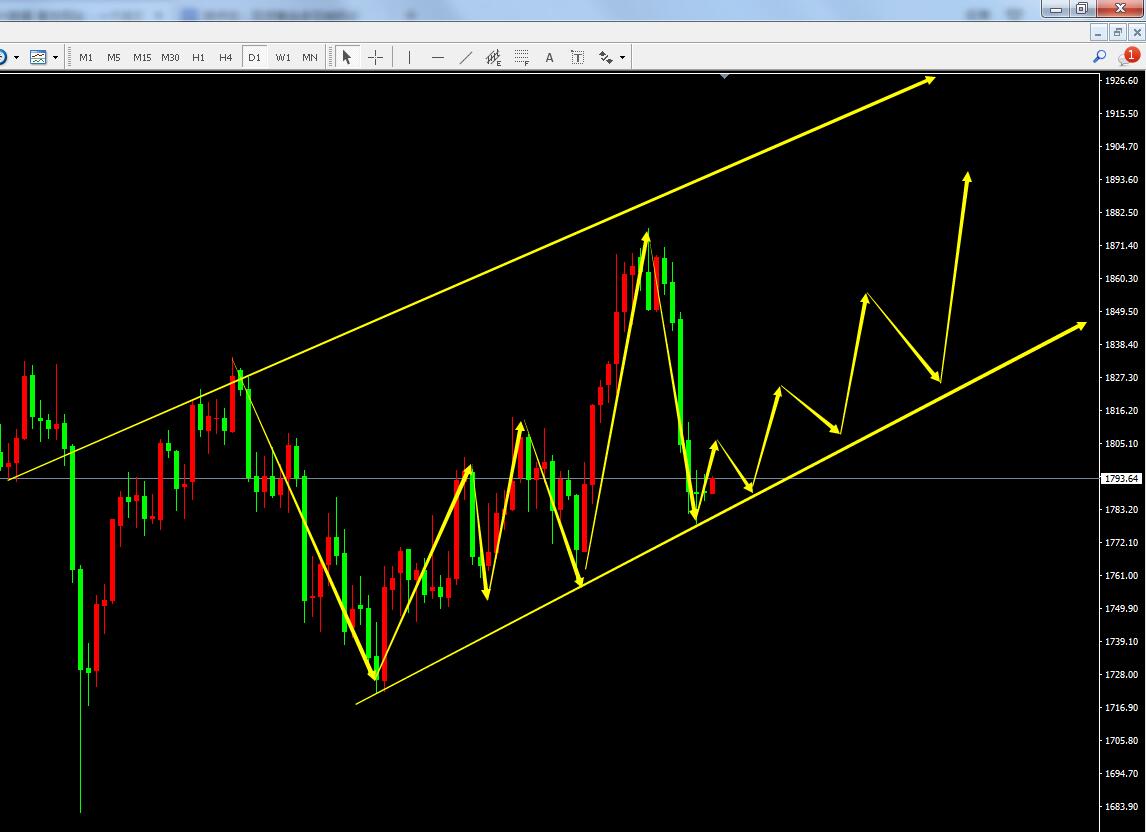Image resolution: width=1146 pixels, height=832 pixels.
Task: Switch chart to M1 timeframe
Action: (x=86, y=57)
